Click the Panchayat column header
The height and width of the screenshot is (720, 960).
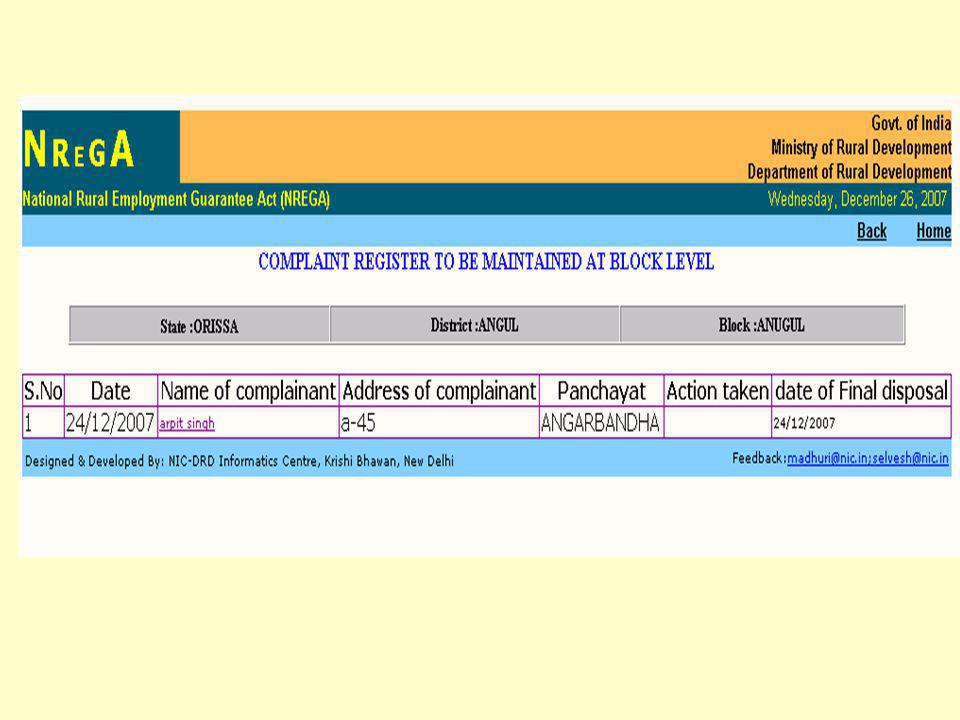point(601,391)
